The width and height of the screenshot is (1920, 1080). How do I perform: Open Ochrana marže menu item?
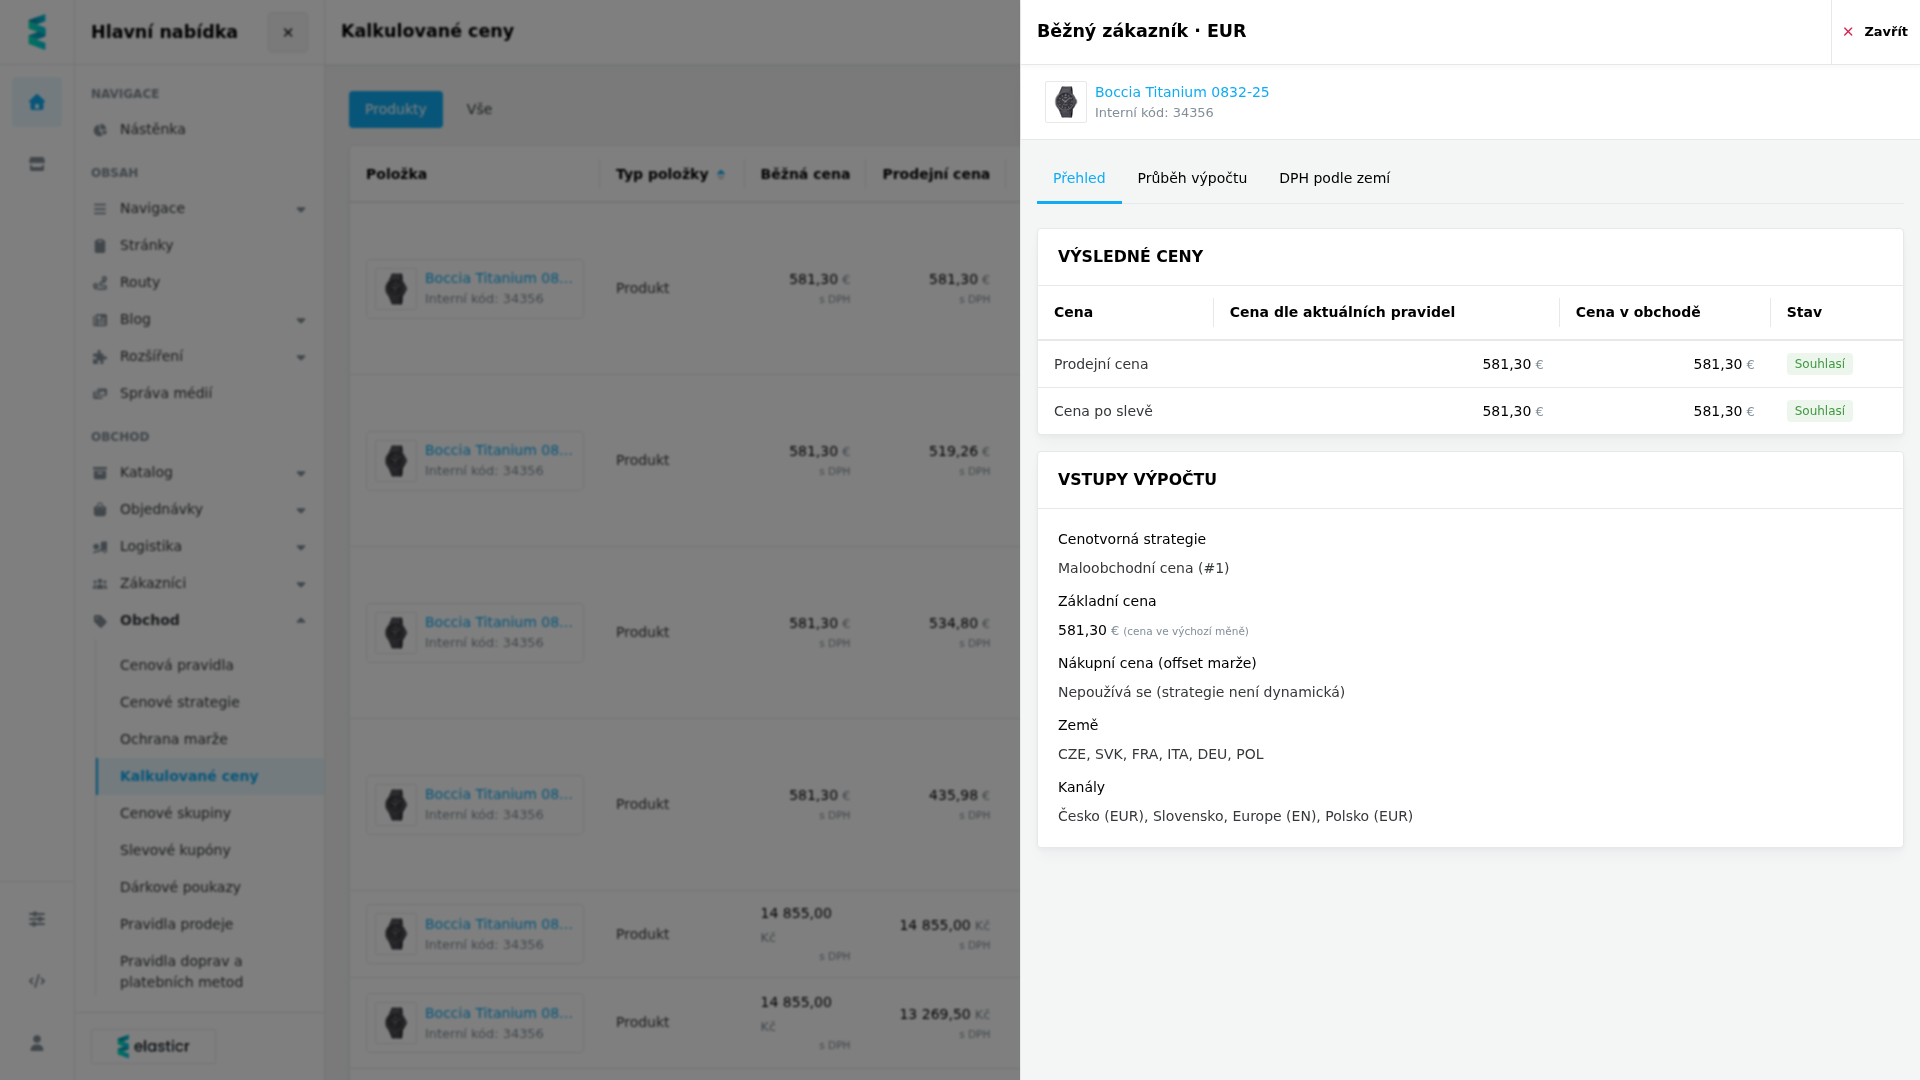[x=173, y=740]
